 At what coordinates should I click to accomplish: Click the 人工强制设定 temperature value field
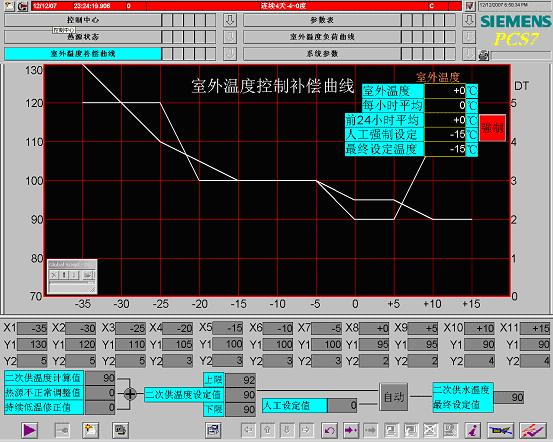click(445, 134)
